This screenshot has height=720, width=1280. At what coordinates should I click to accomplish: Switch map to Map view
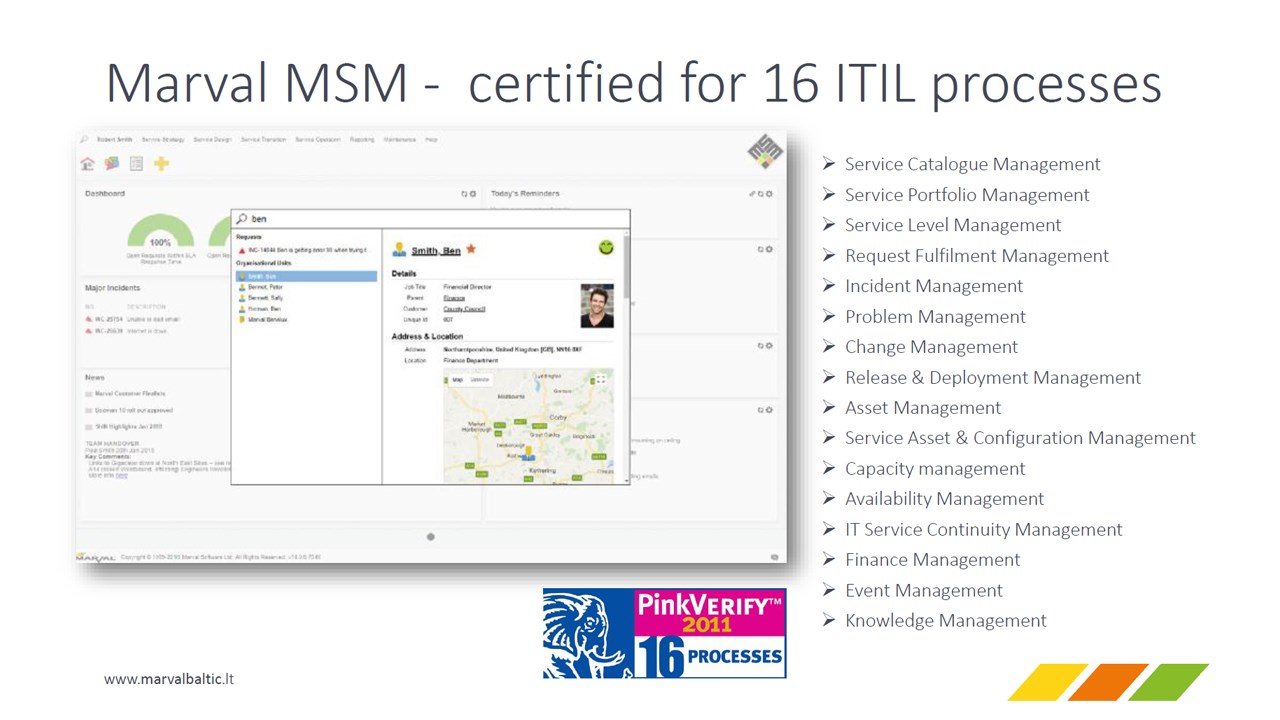(457, 380)
